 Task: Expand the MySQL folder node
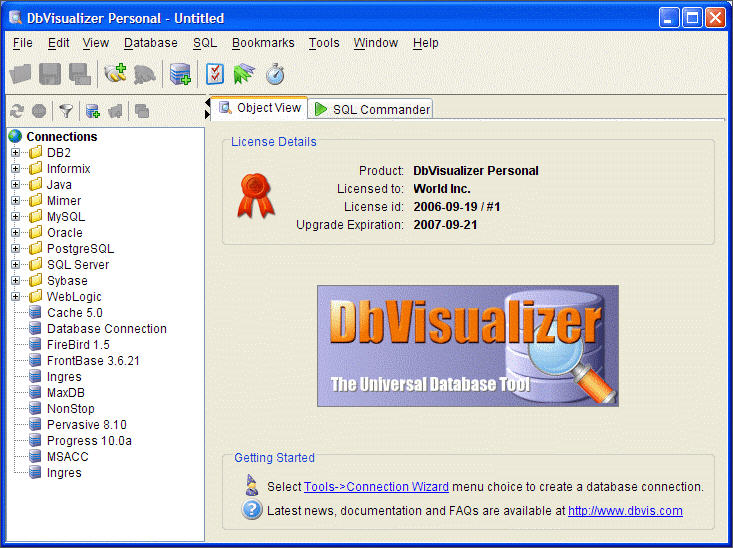point(15,216)
